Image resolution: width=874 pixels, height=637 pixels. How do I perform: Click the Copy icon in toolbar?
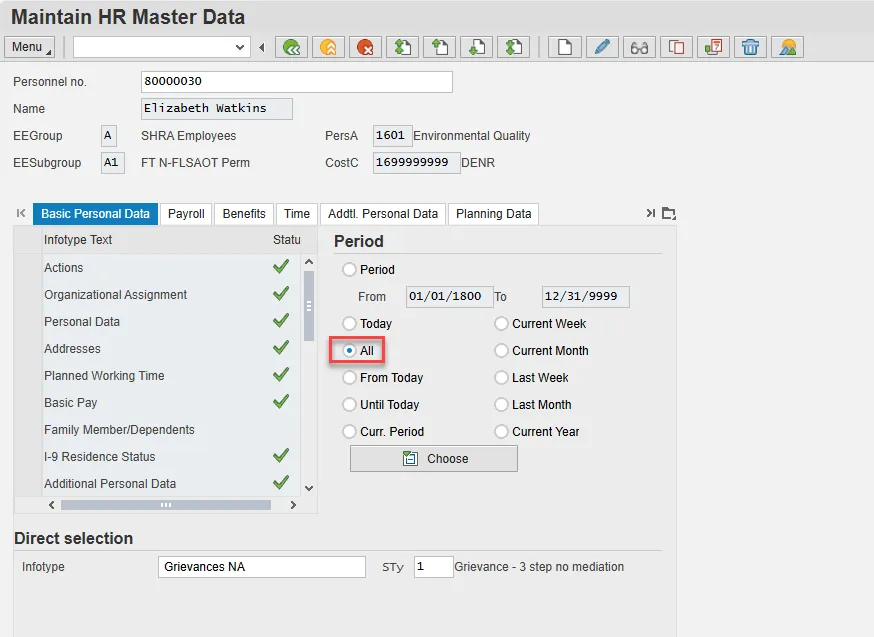[676, 47]
